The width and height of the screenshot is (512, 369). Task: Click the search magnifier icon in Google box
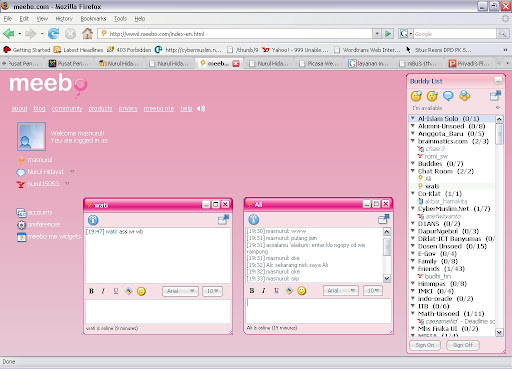[x=502, y=34]
